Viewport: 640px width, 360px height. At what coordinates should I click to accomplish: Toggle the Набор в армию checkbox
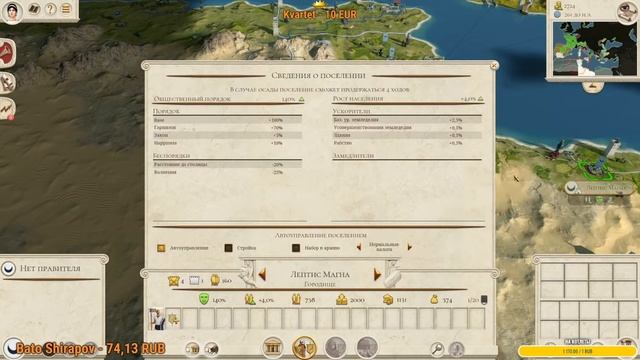296,248
